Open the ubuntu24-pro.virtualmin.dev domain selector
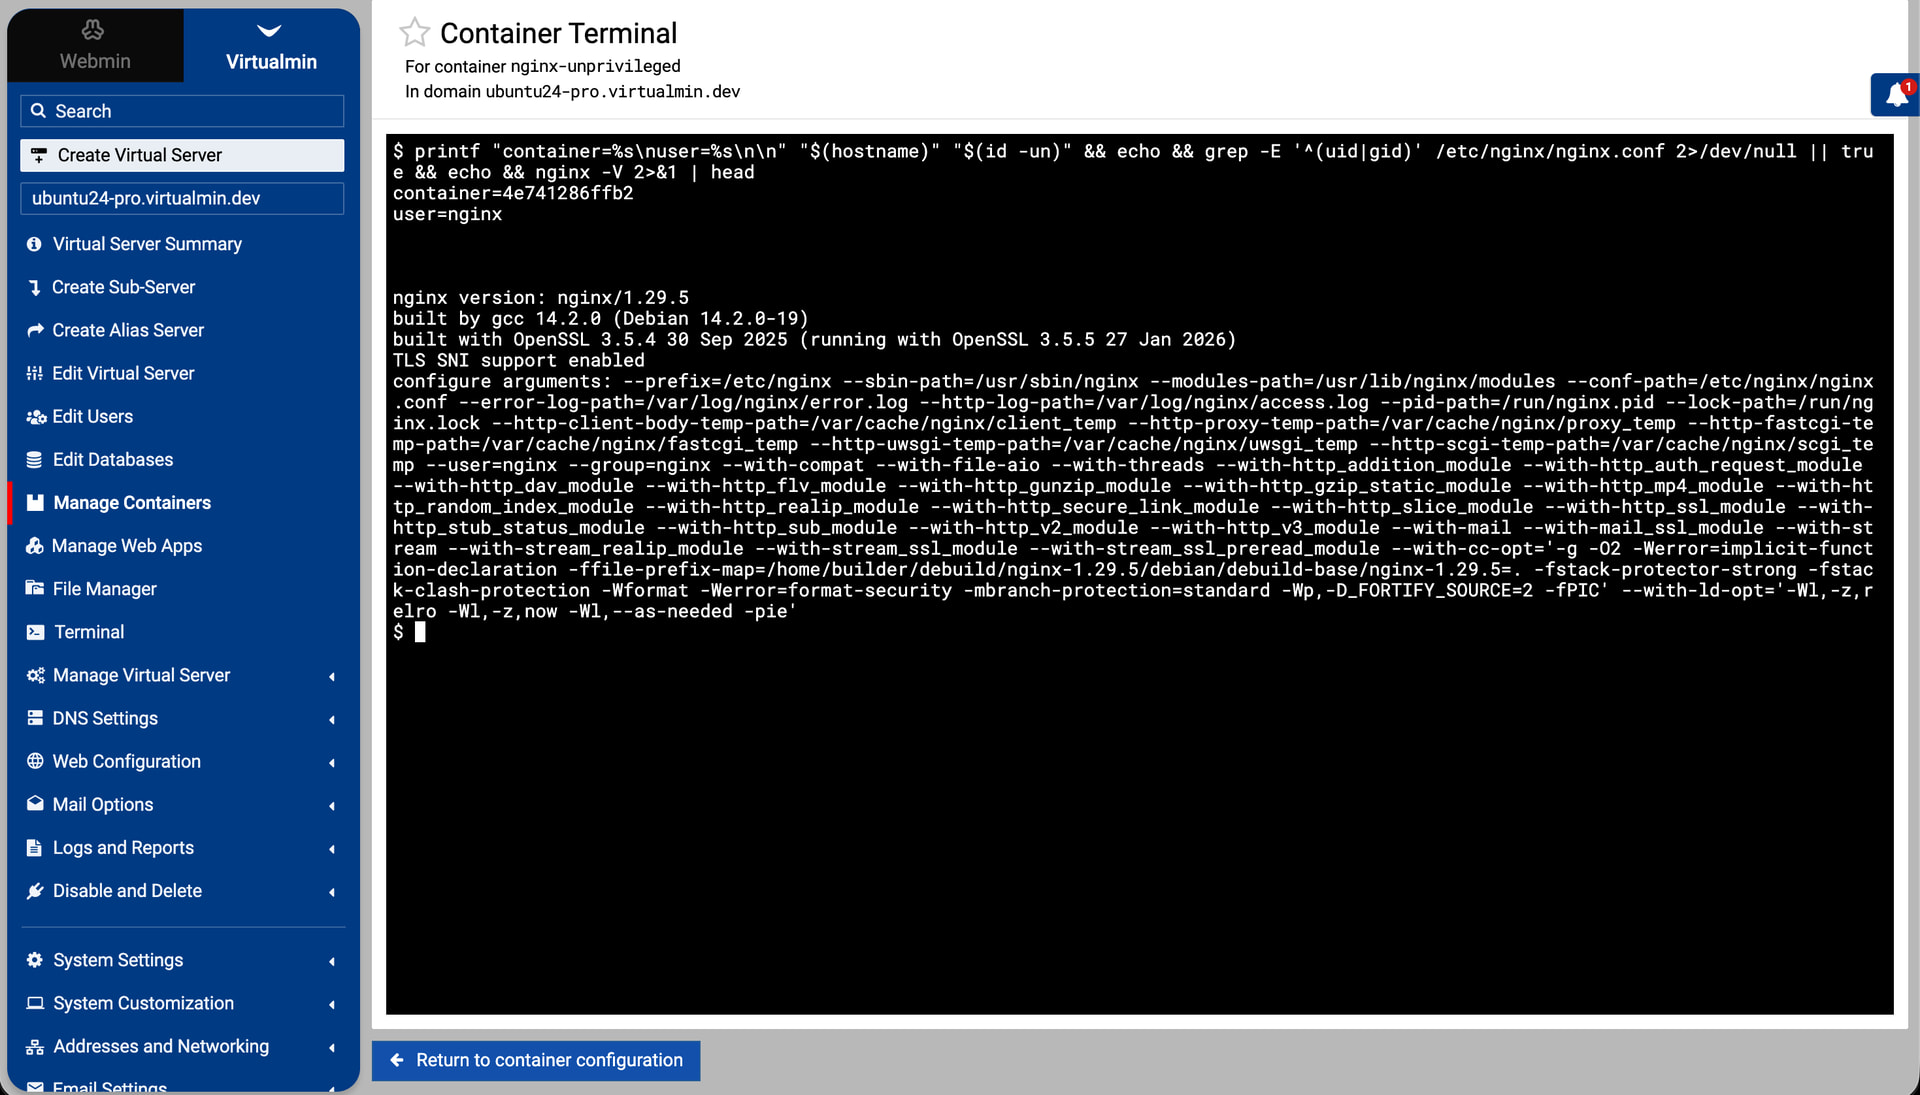The width and height of the screenshot is (1920, 1095). [182, 198]
